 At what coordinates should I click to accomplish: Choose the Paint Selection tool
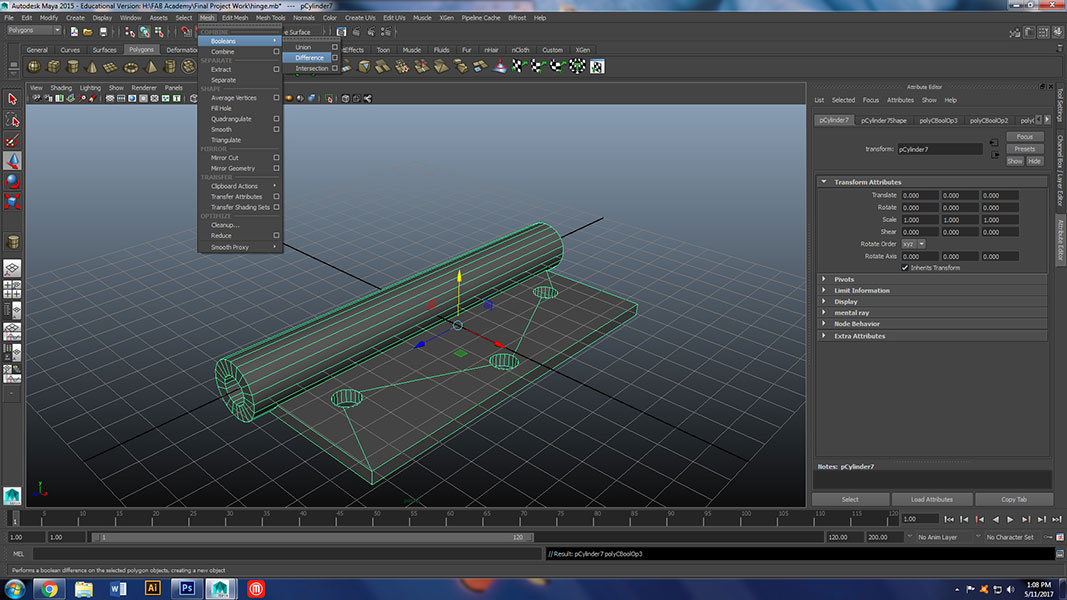(12, 141)
